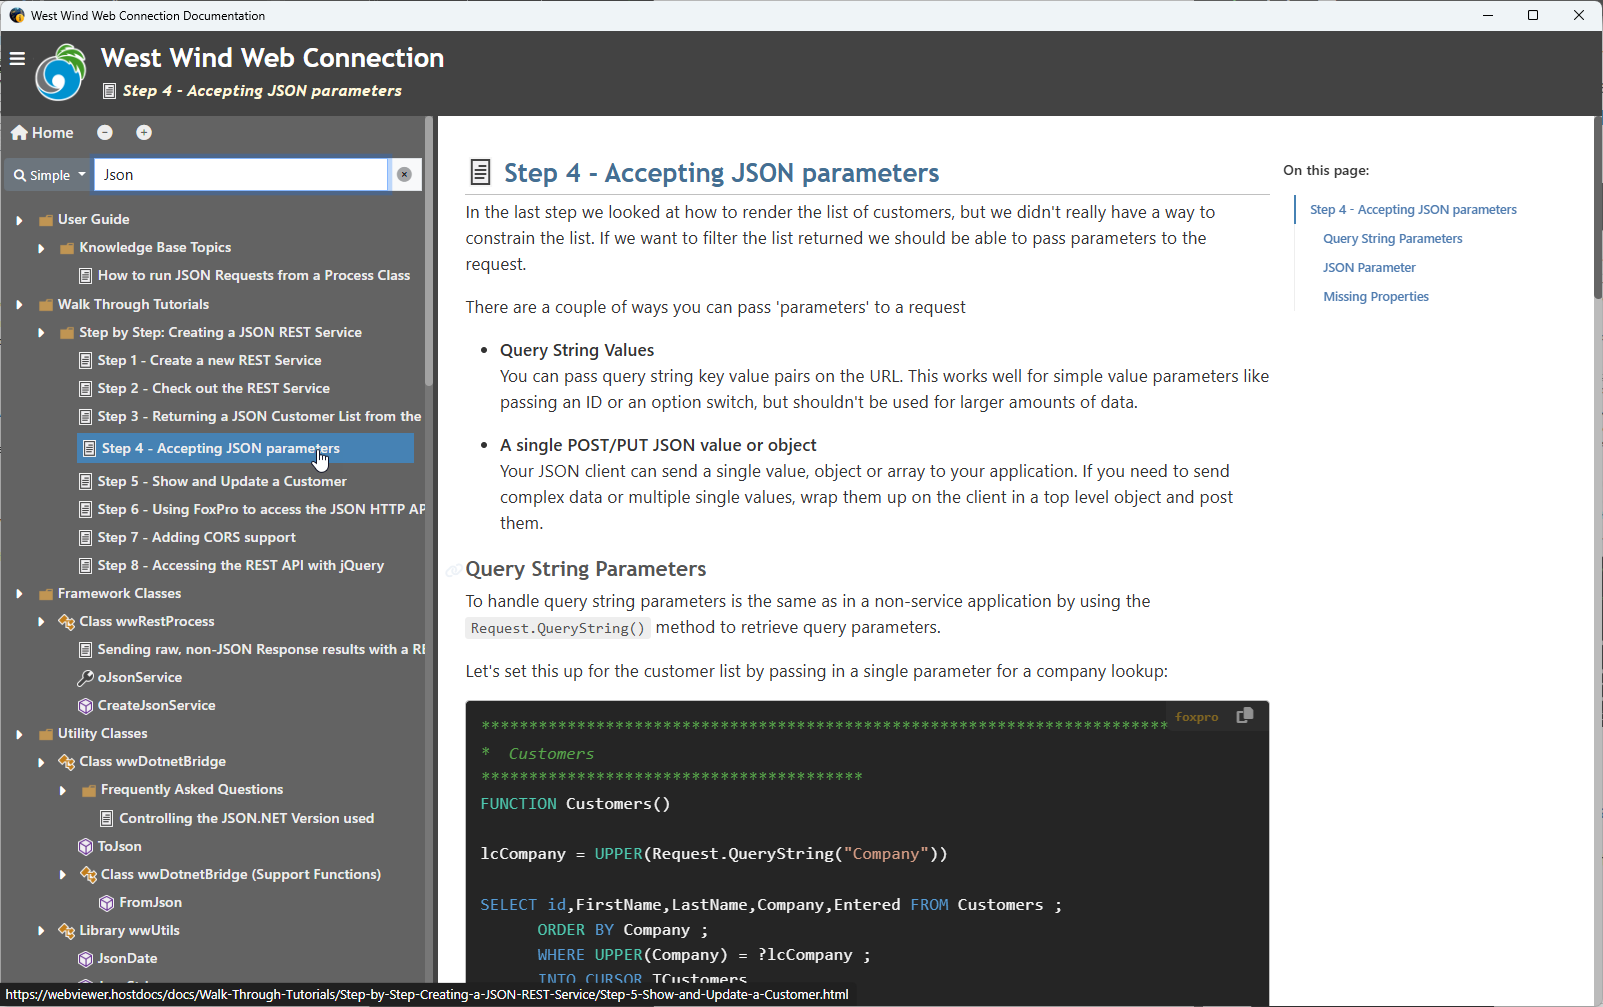The width and height of the screenshot is (1603, 1007).
Task: Click the sidebar vertical scrollbar
Action: tap(429, 252)
